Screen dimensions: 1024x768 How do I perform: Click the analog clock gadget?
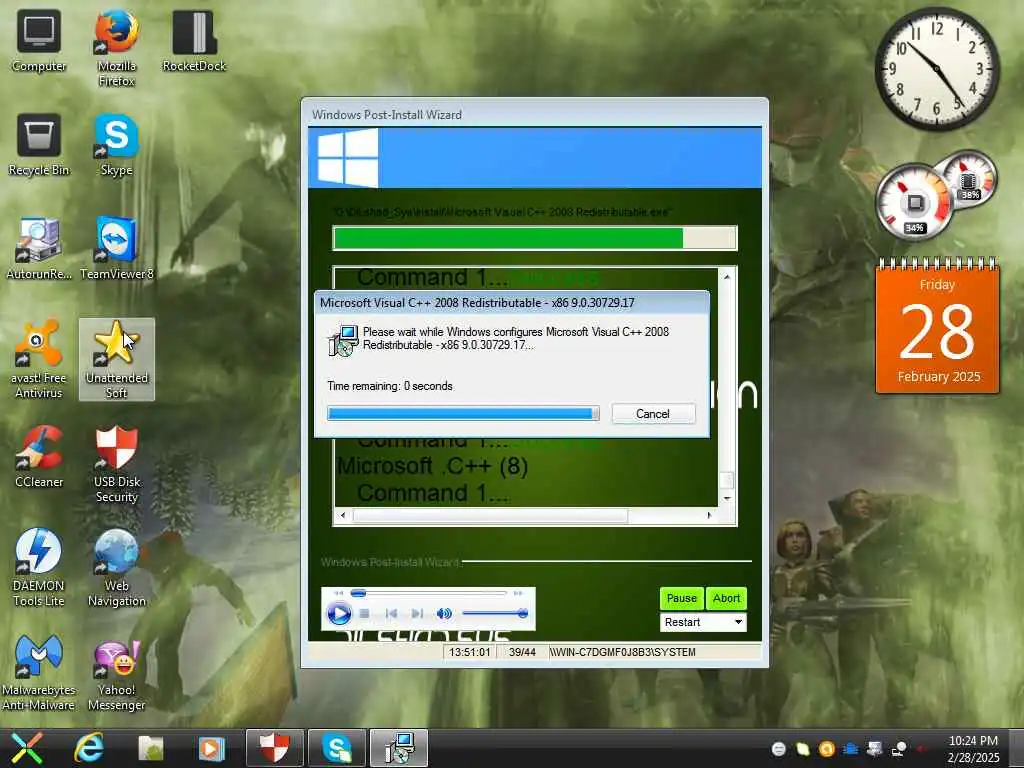click(936, 69)
